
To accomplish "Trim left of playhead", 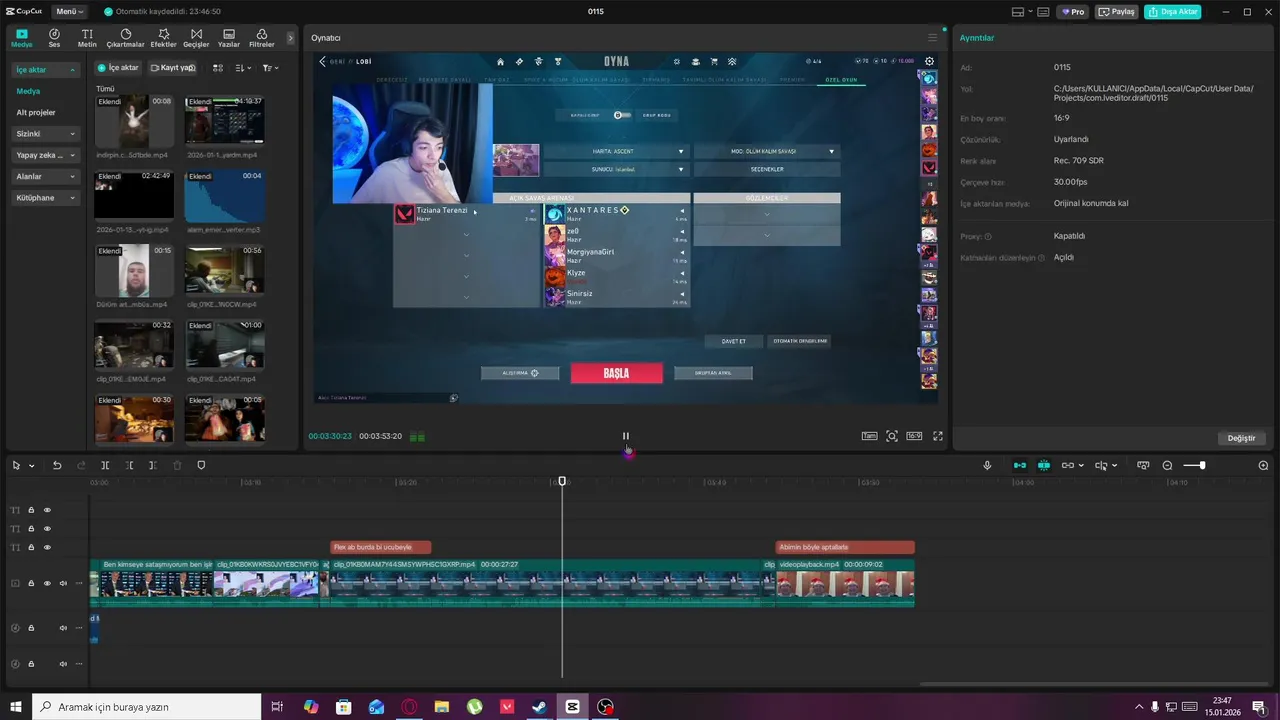I will 129,466.
